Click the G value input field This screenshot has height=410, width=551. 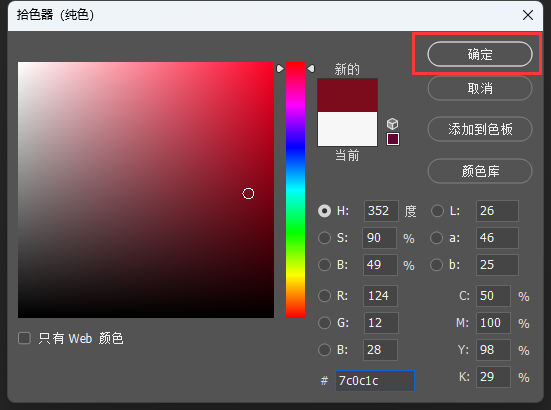click(x=381, y=323)
